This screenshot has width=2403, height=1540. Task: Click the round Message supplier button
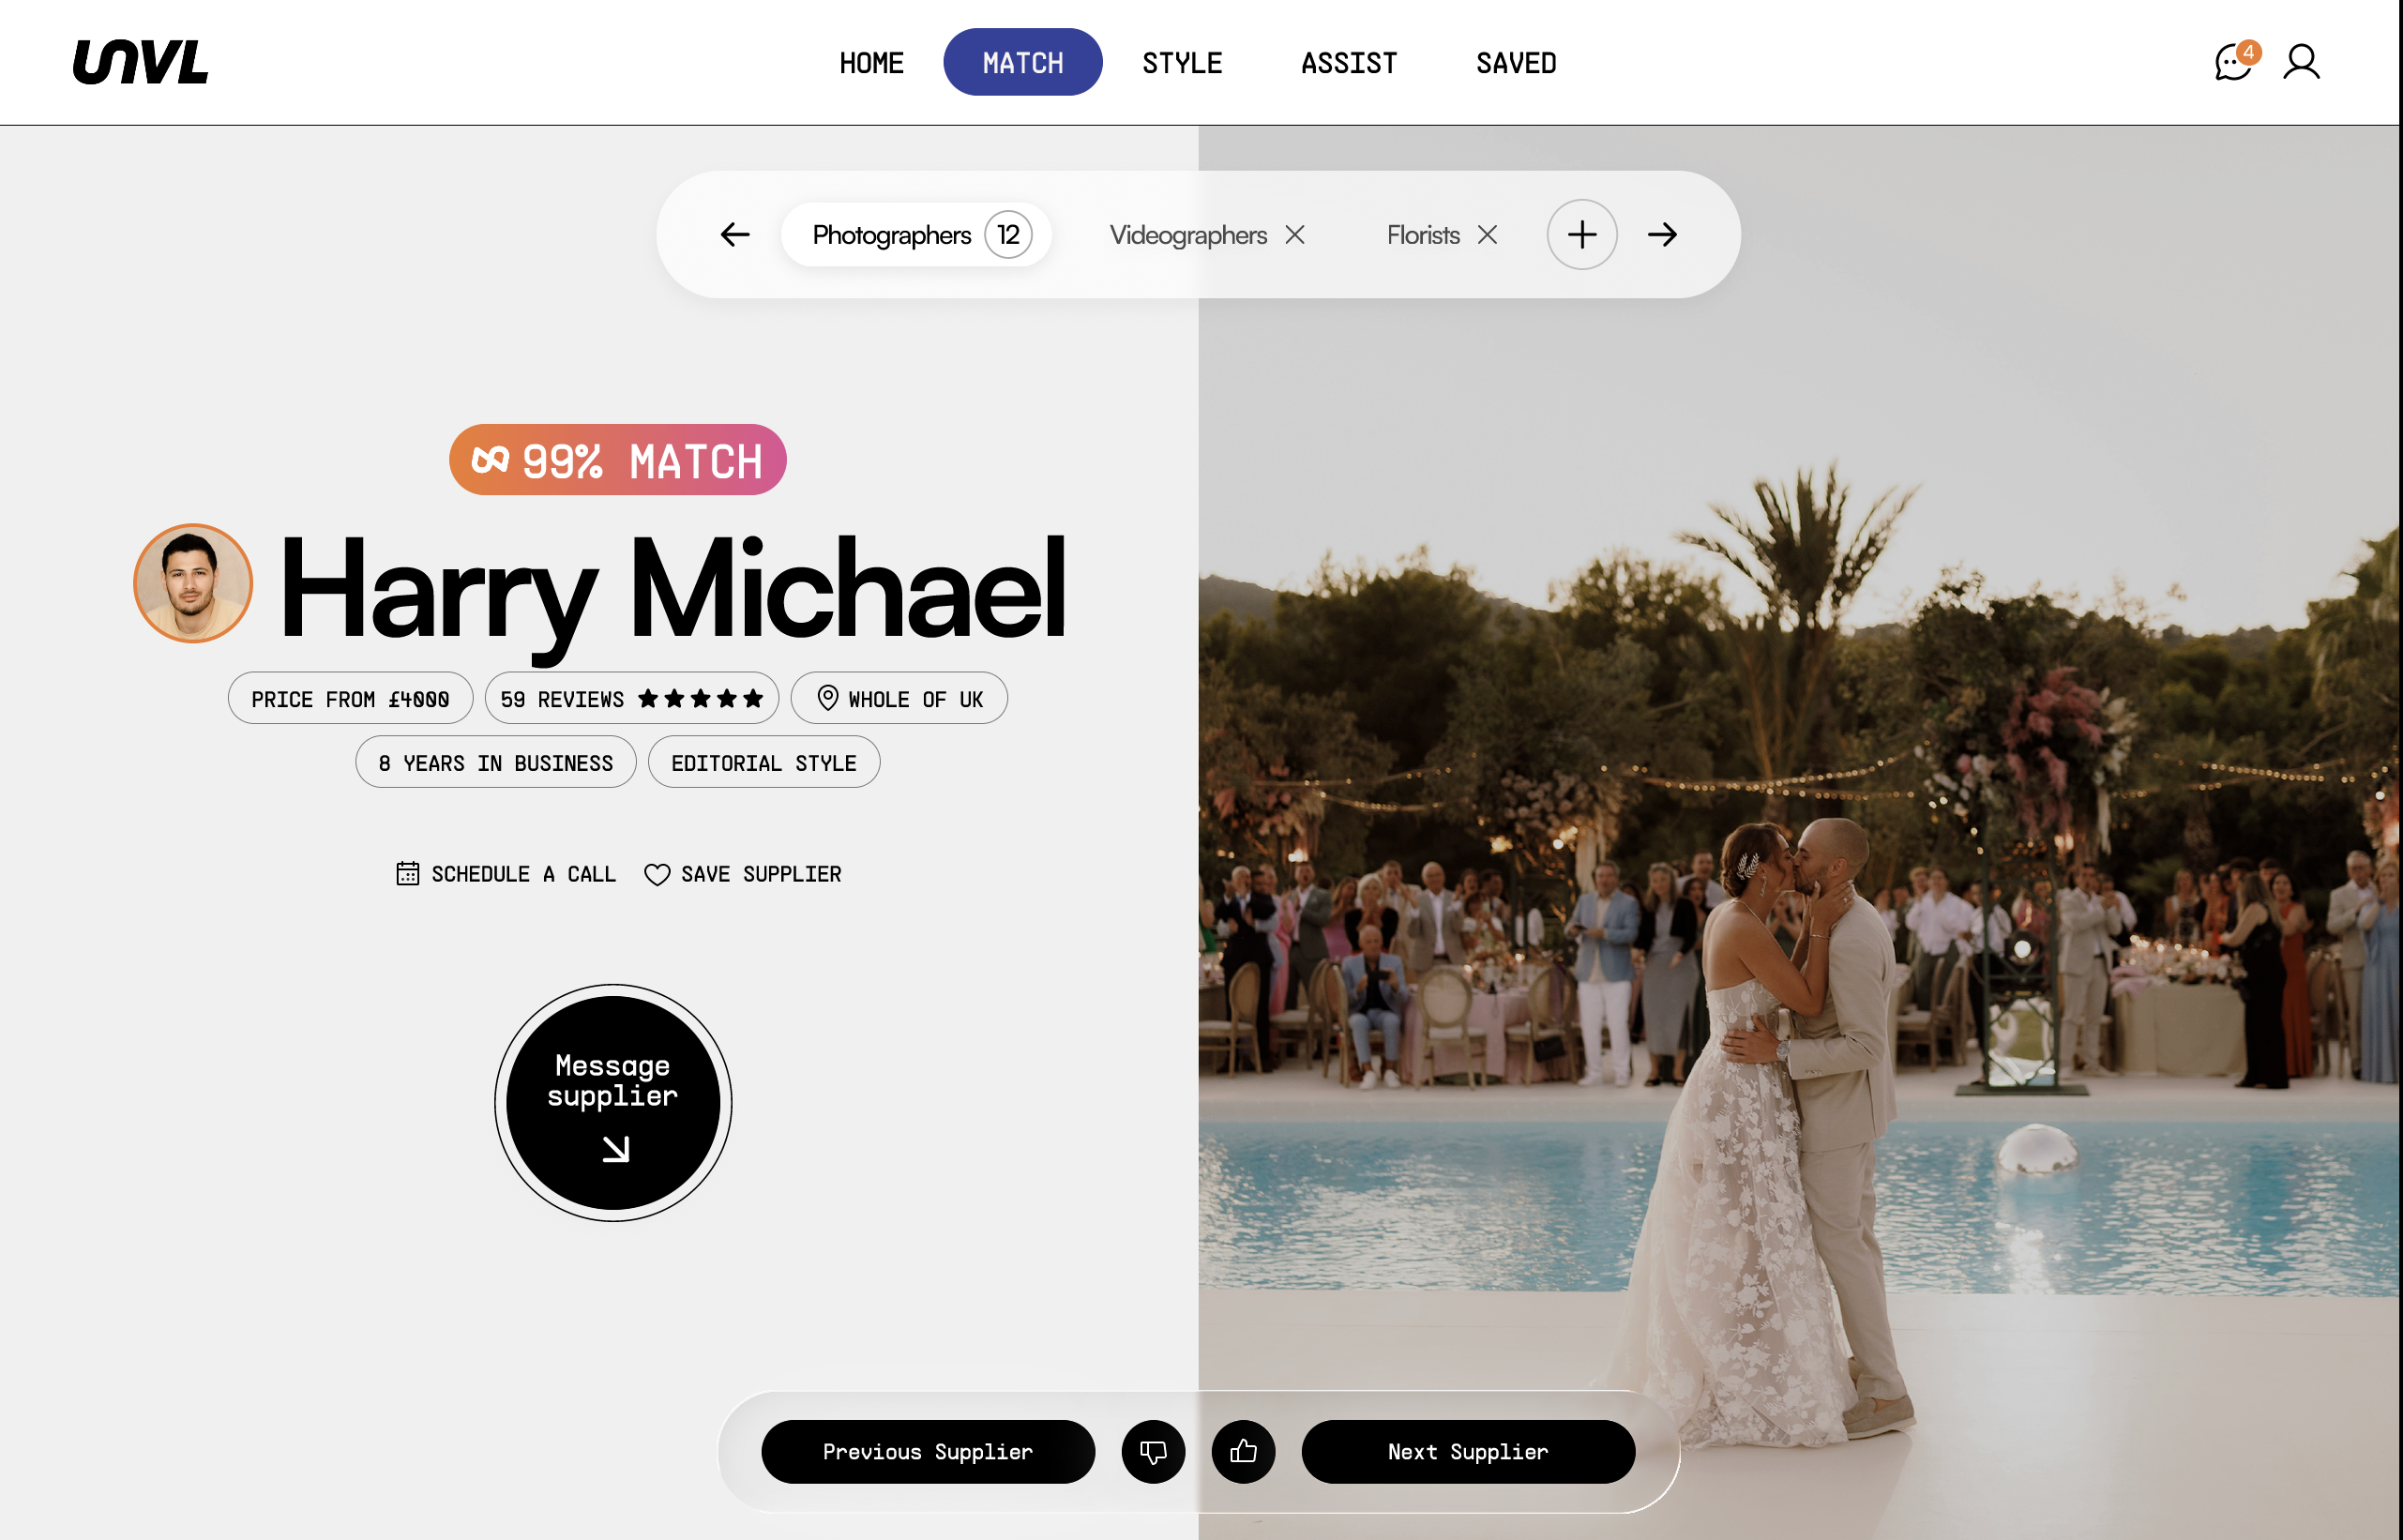tap(613, 1102)
